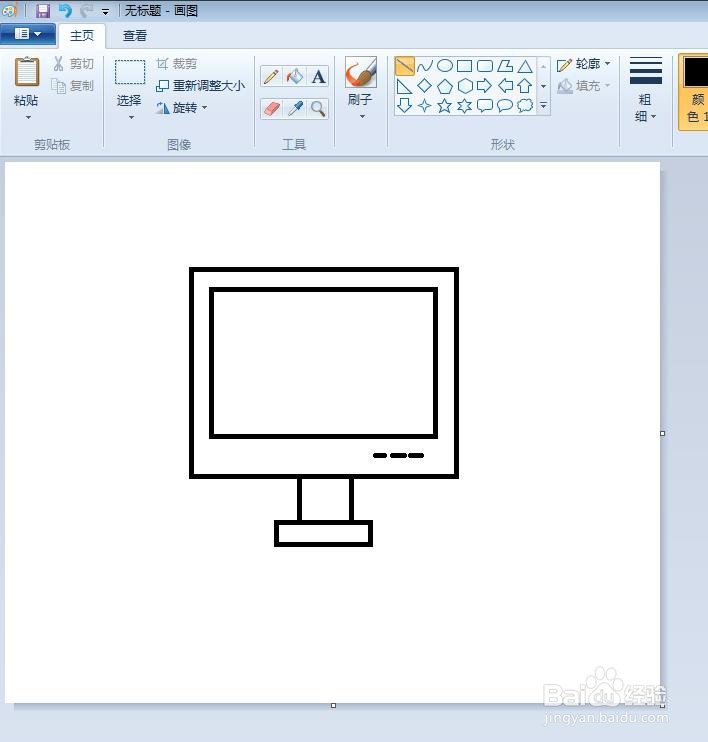Select the Line shape
This screenshot has width=708, height=742.
tap(404, 66)
